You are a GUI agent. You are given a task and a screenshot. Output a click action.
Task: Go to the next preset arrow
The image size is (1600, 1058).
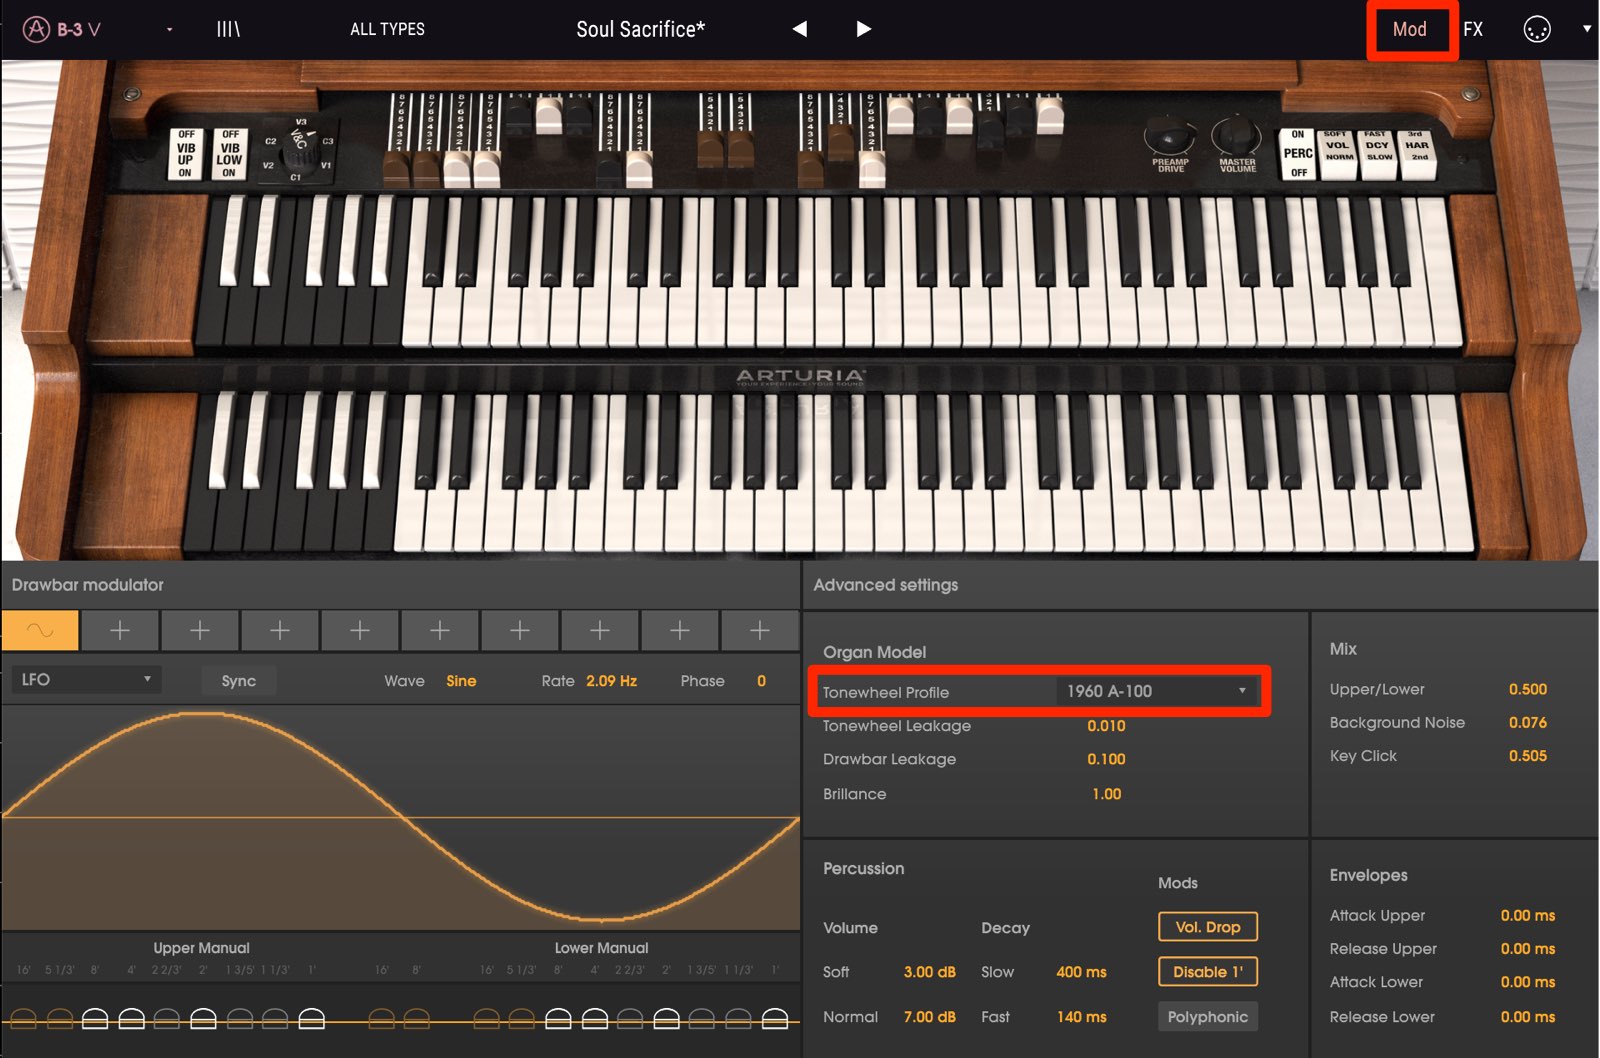click(x=864, y=29)
